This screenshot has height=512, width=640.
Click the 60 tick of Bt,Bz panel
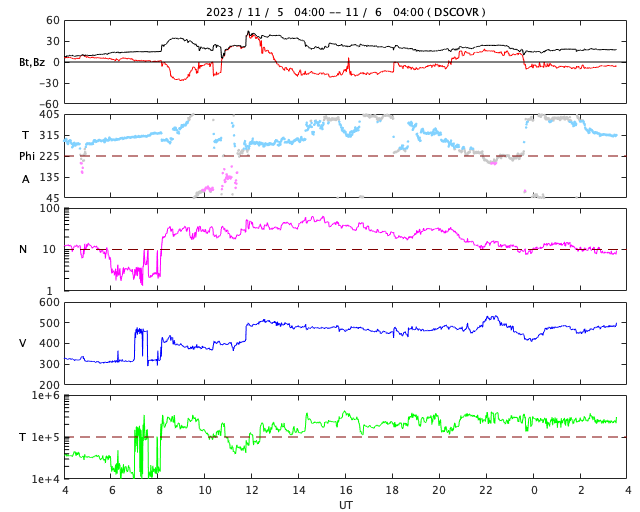click(53, 20)
